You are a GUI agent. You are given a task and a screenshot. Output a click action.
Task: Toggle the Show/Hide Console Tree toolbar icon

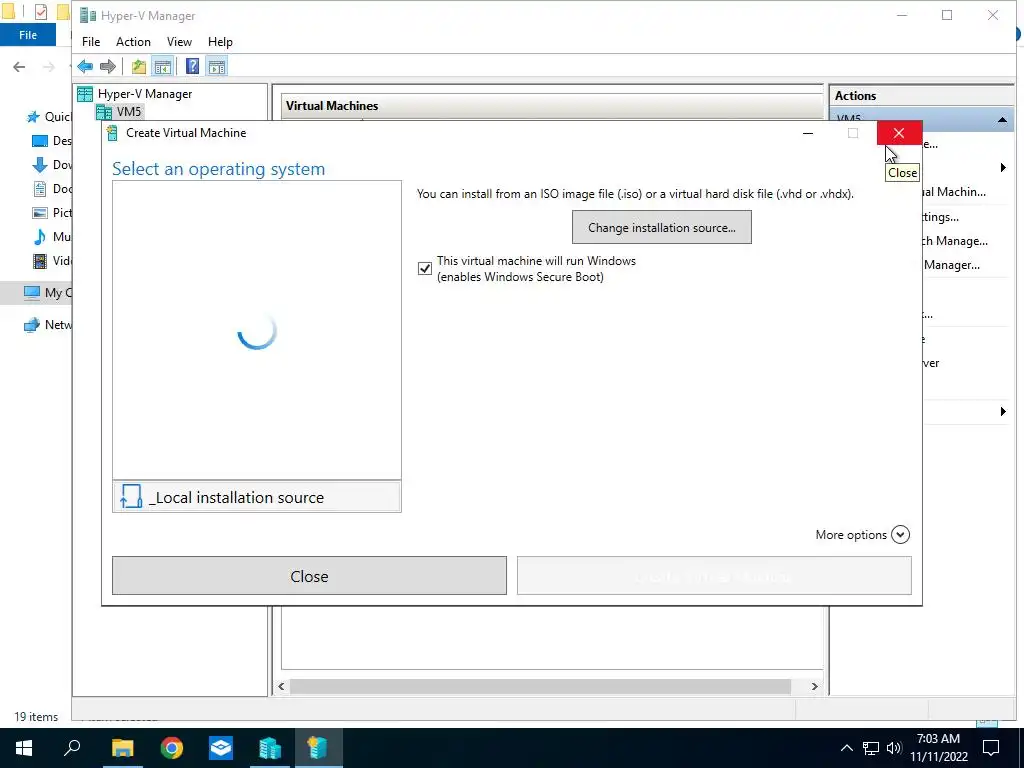(163, 66)
